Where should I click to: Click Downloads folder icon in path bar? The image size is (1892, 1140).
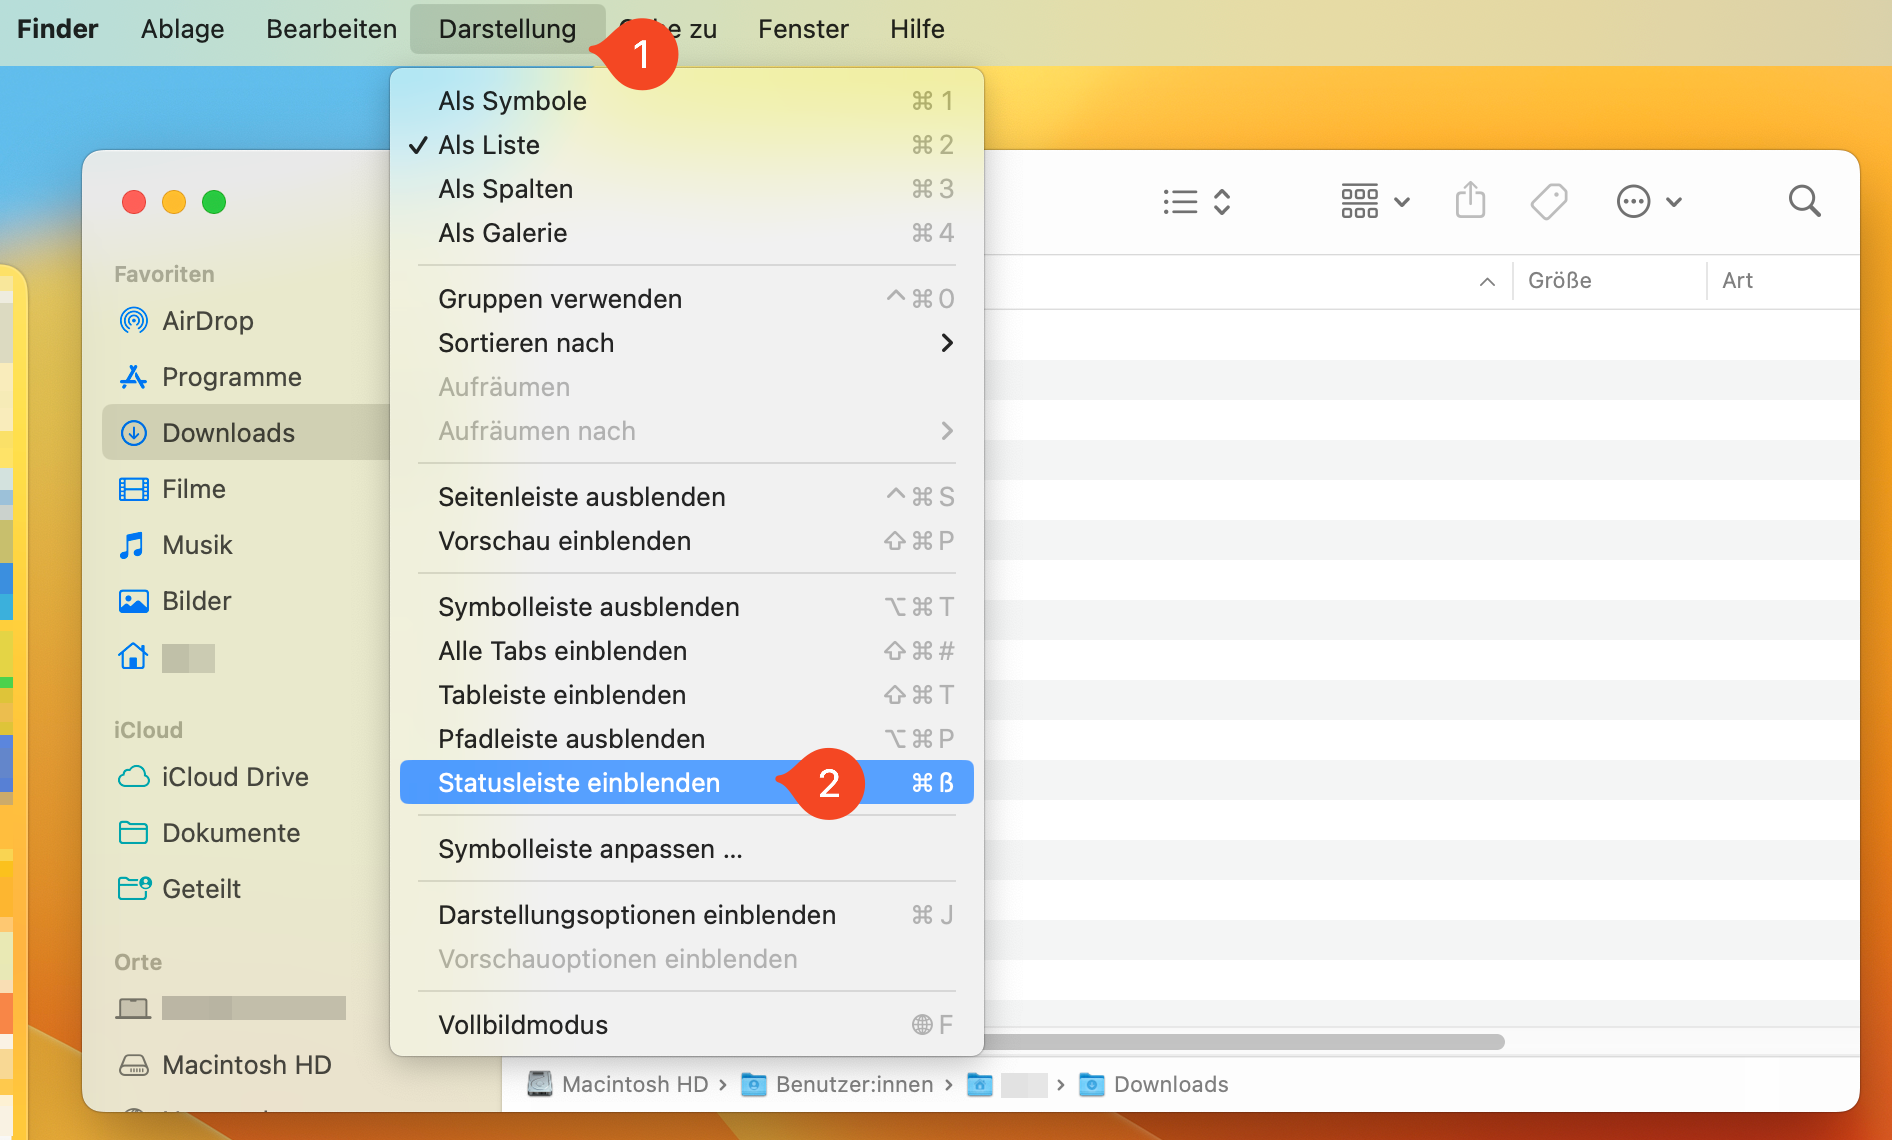(x=1092, y=1084)
